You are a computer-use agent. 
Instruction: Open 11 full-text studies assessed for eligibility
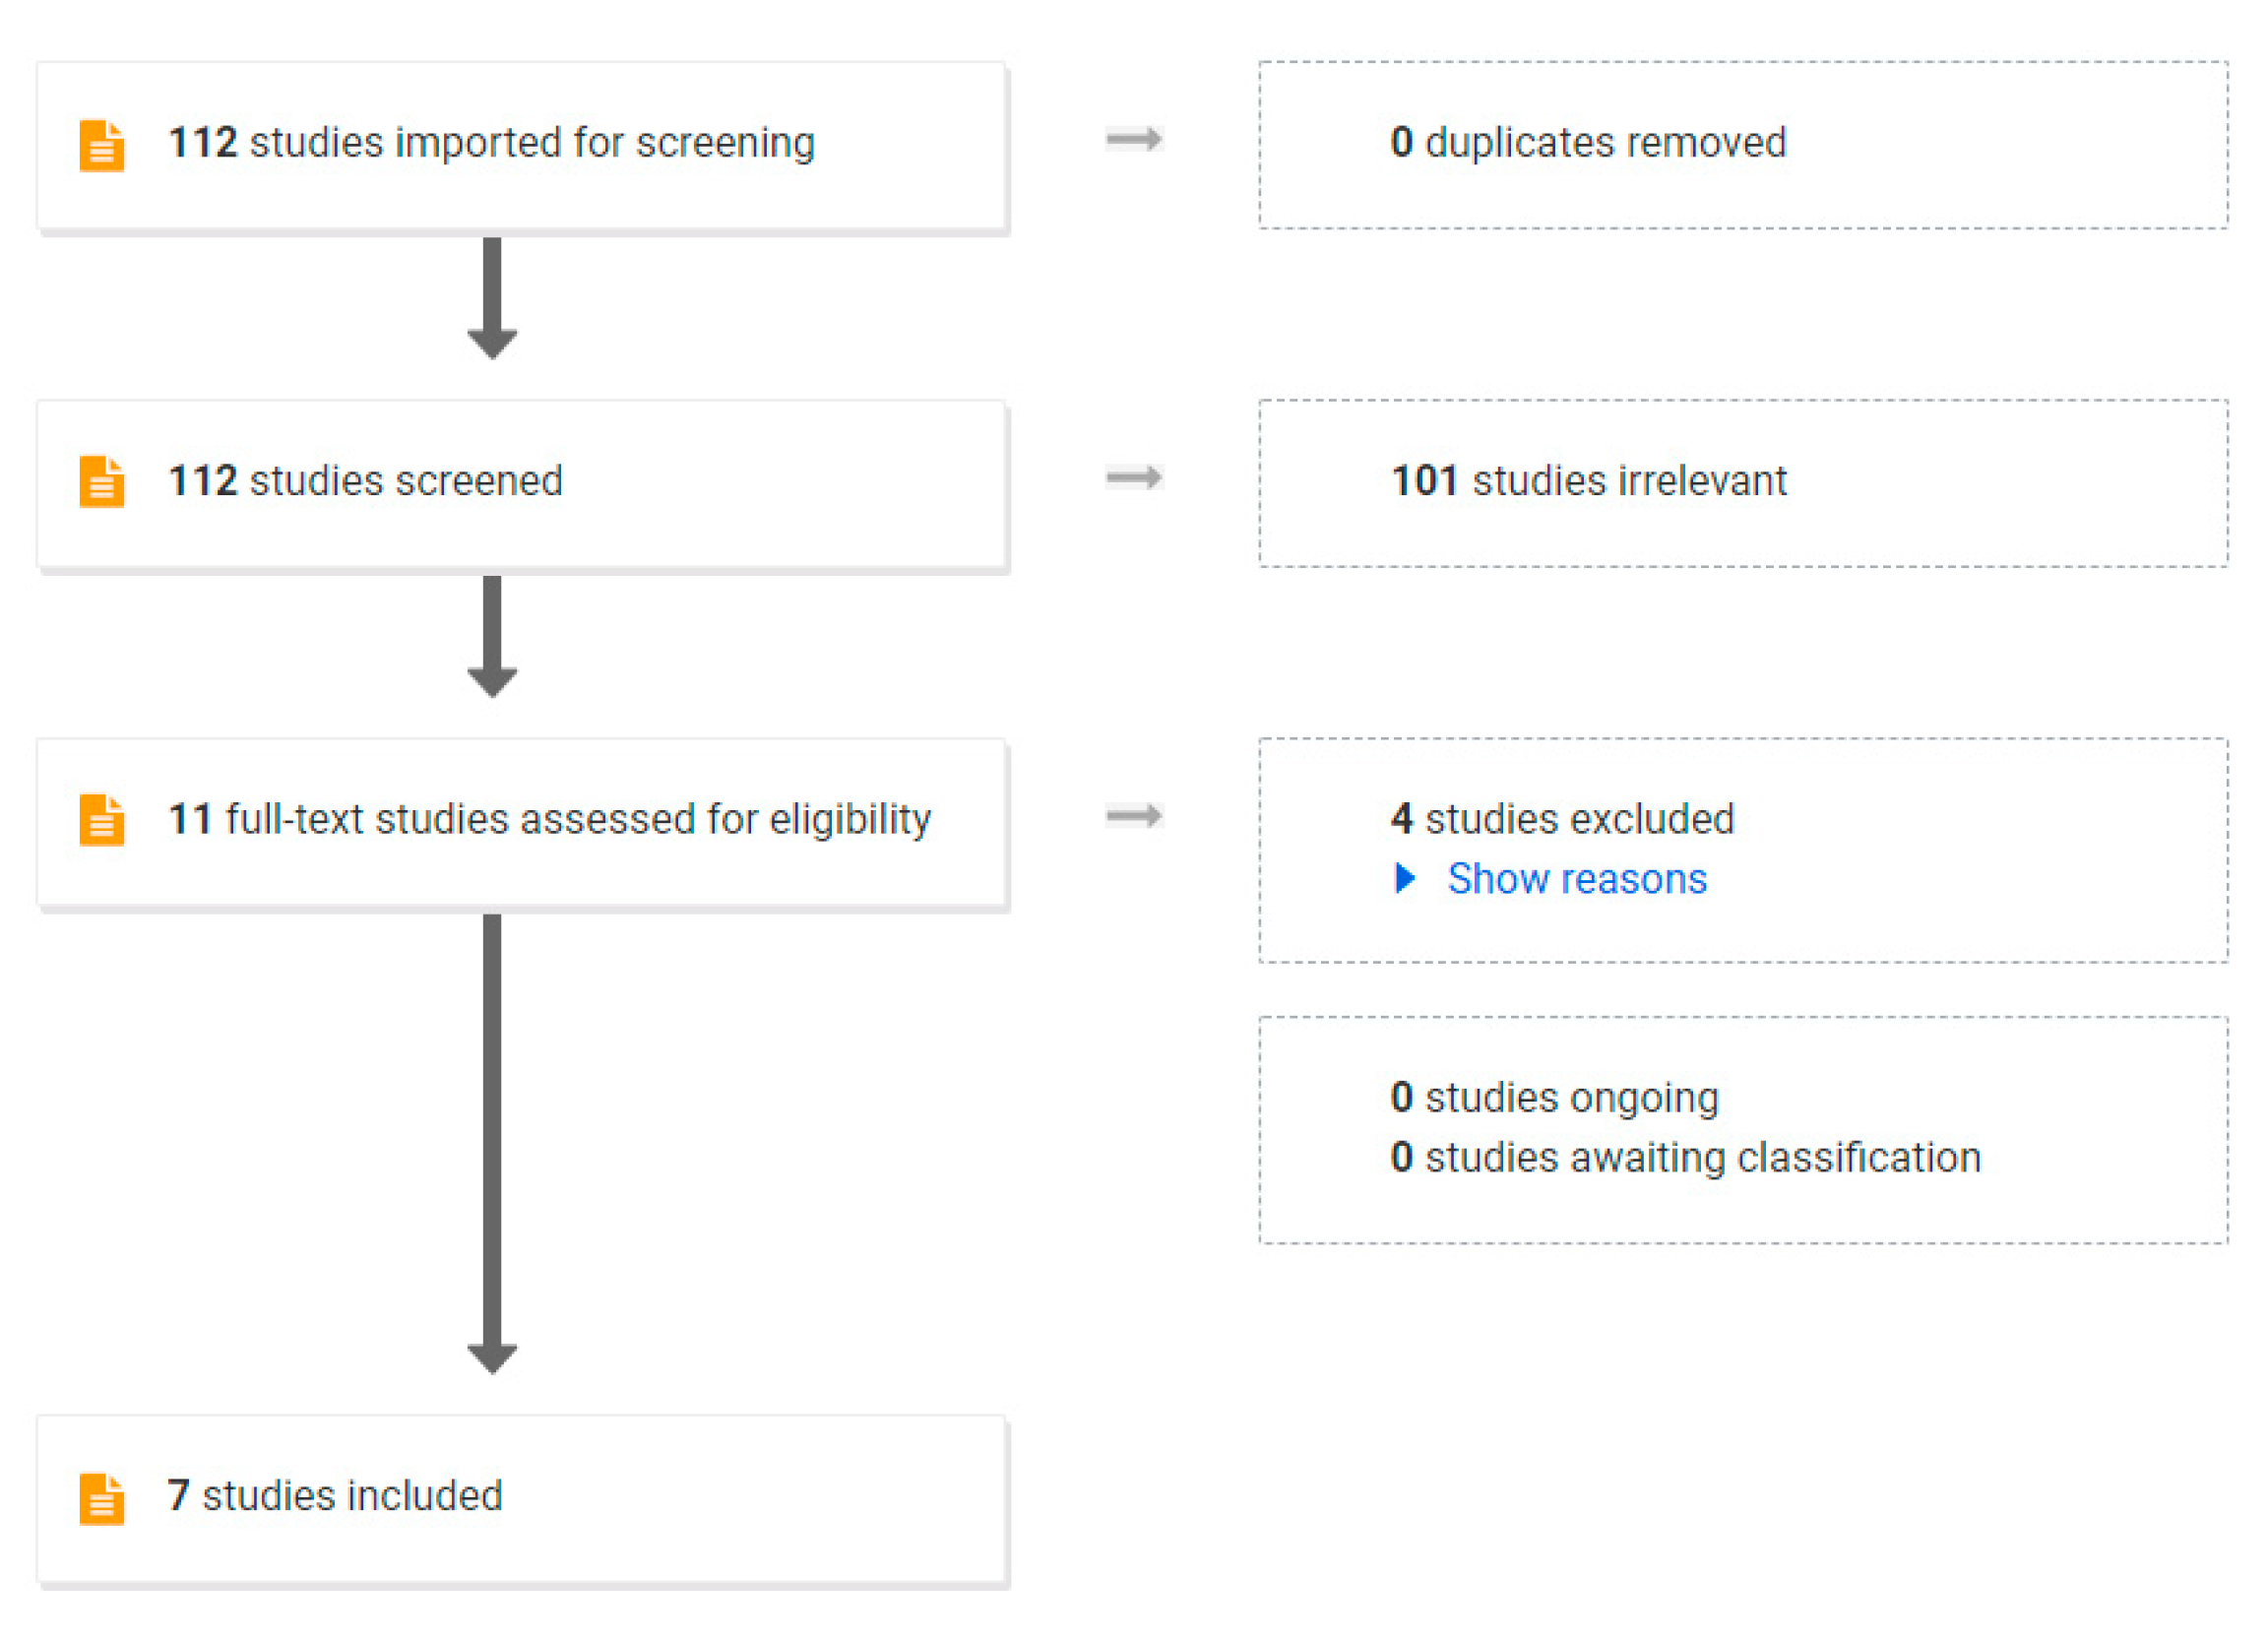click(x=549, y=819)
